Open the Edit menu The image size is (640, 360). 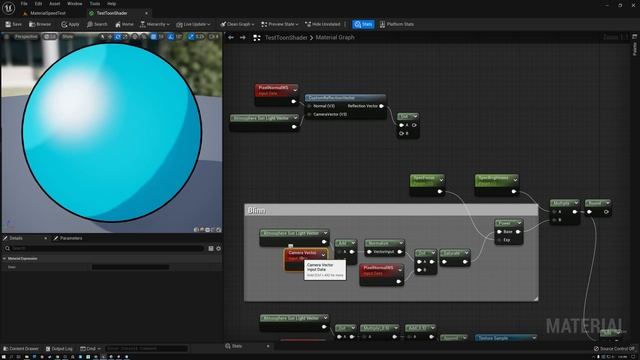click(x=38, y=4)
